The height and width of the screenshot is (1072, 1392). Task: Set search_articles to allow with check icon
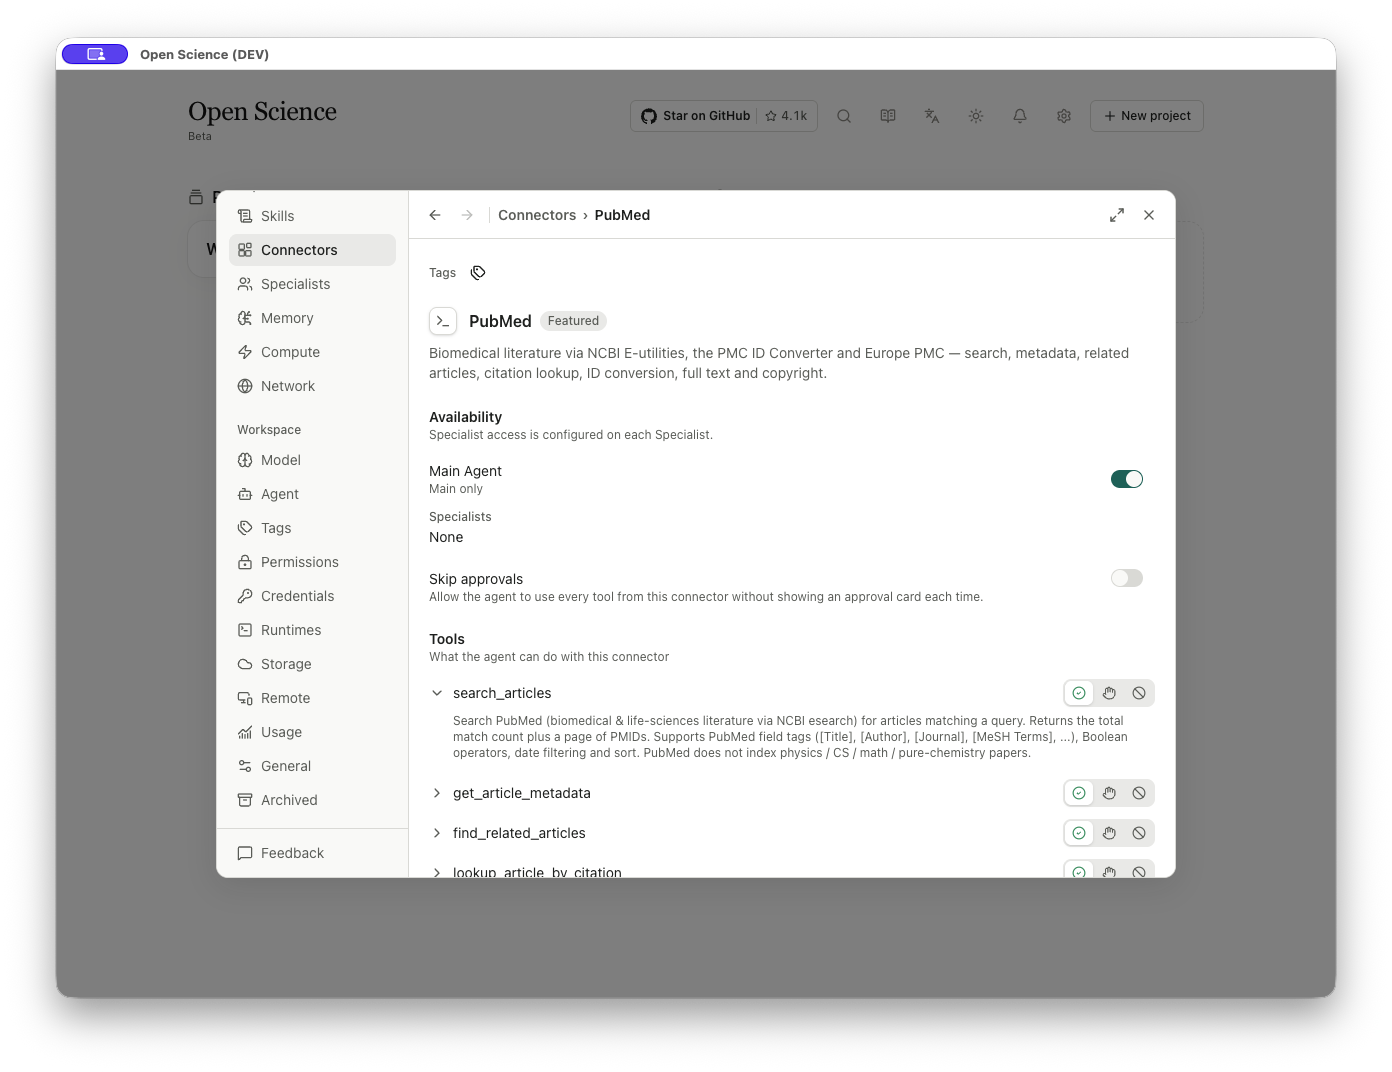pos(1079,693)
